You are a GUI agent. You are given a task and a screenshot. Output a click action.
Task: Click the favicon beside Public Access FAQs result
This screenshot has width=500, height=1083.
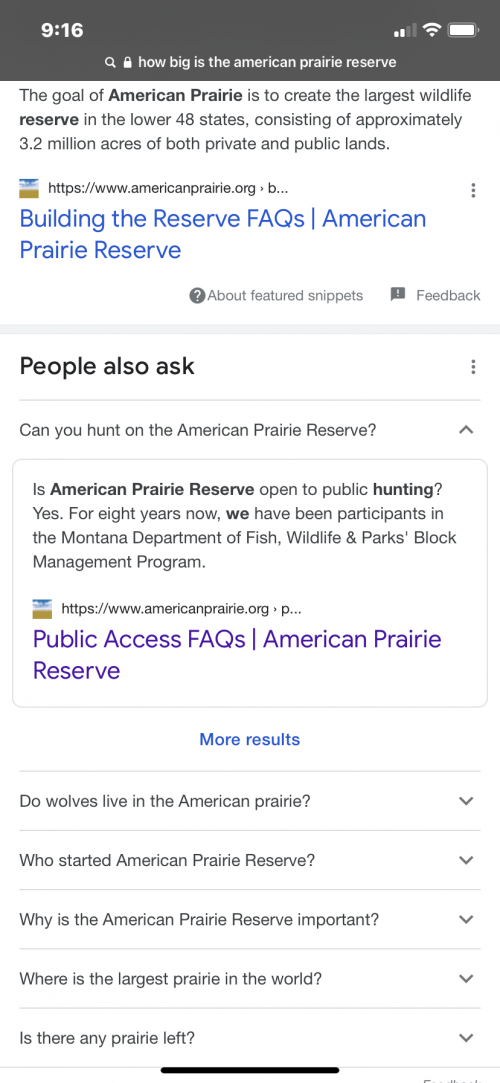[43, 608]
